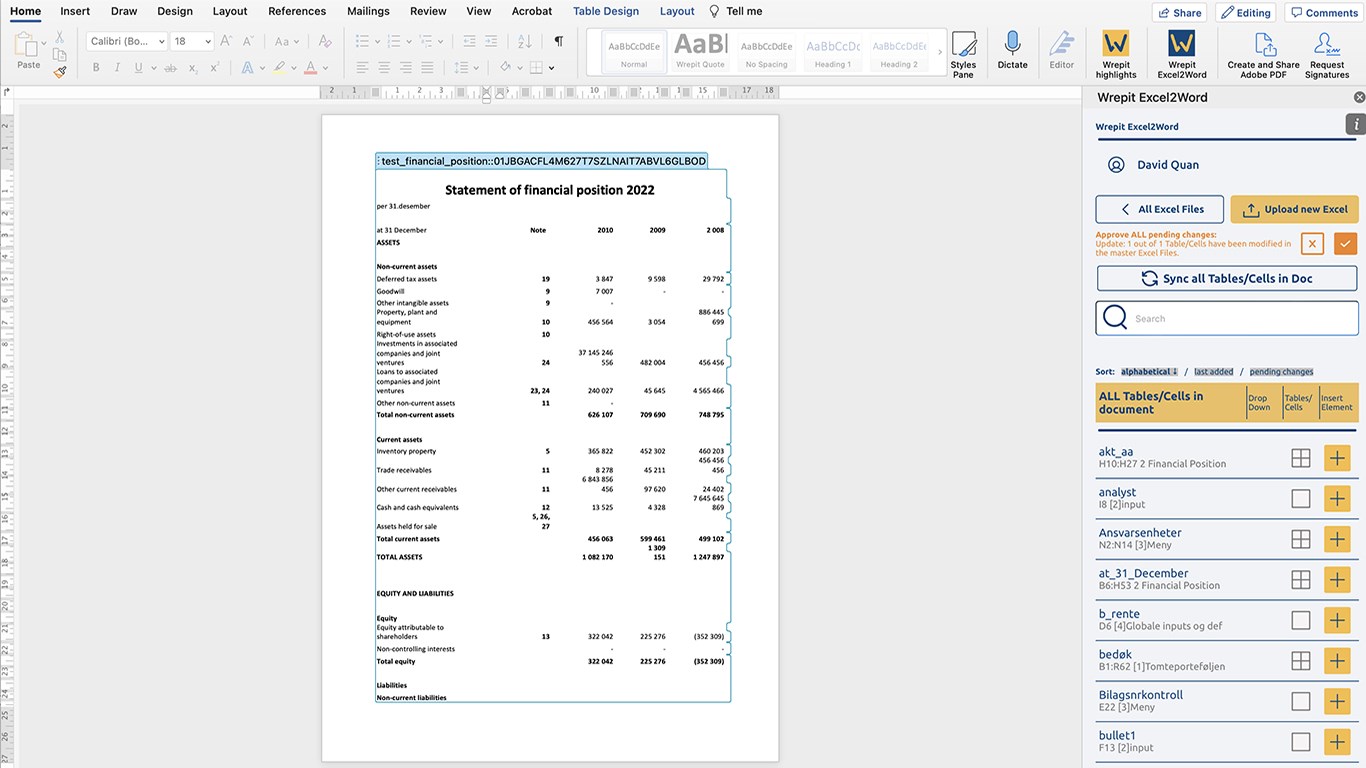Insert the akt_aa element with plus button
Image resolution: width=1366 pixels, height=768 pixels.
coord(1337,458)
